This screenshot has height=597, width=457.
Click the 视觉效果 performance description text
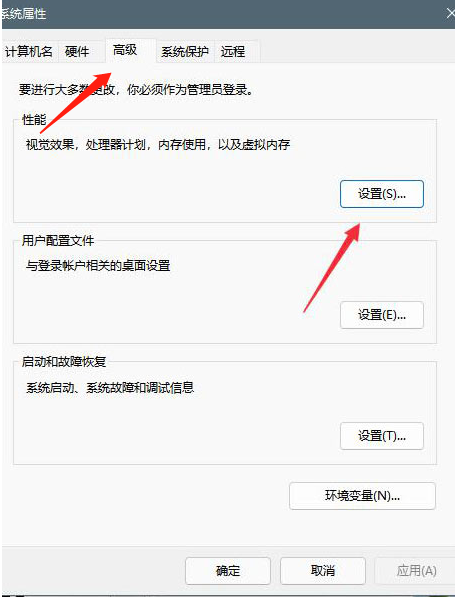(x=158, y=145)
